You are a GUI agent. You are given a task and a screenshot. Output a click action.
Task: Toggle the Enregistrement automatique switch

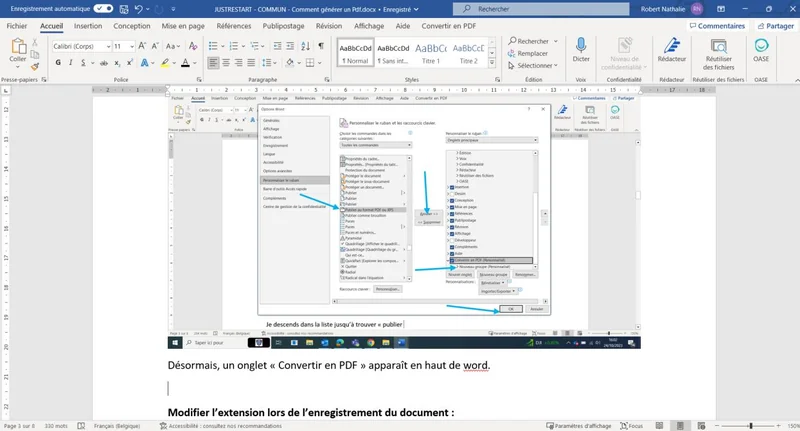pos(104,8)
